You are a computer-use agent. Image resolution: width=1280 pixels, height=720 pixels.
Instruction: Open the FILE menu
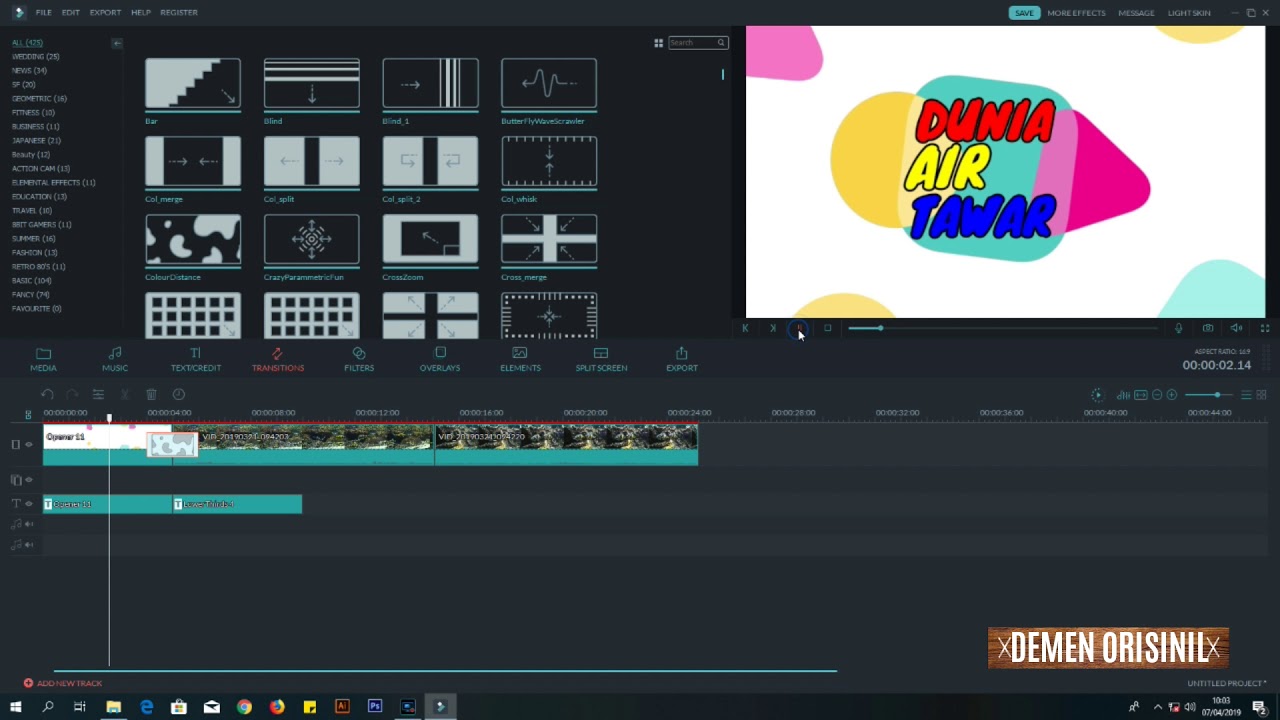coord(44,13)
